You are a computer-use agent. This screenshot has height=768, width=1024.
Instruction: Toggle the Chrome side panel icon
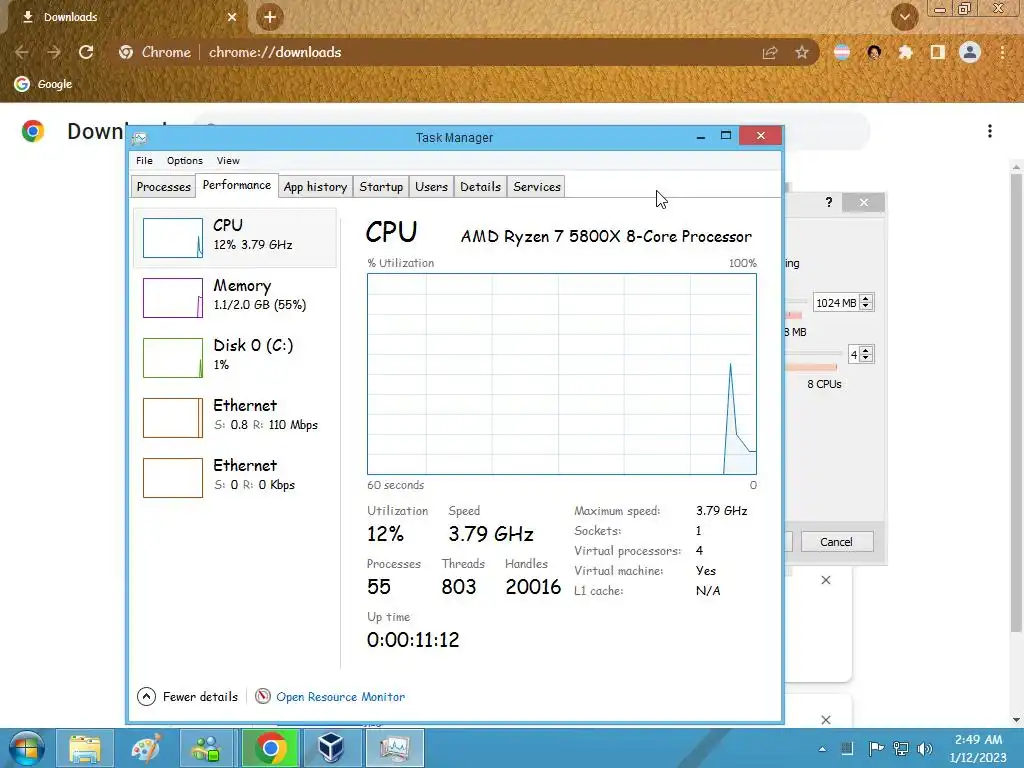pyautogui.click(x=938, y=52)
